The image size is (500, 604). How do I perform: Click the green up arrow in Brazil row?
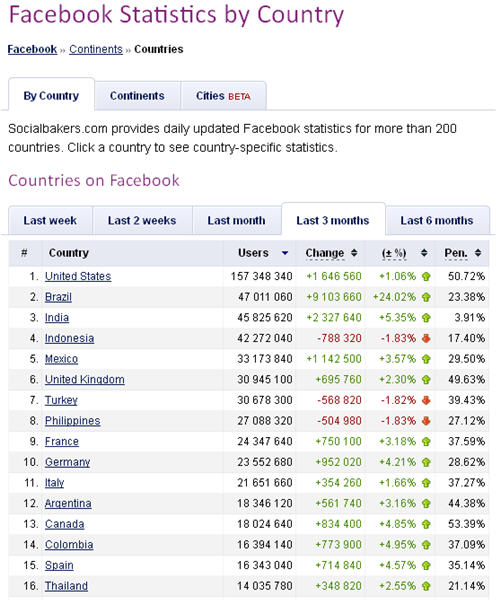[426, 297]
